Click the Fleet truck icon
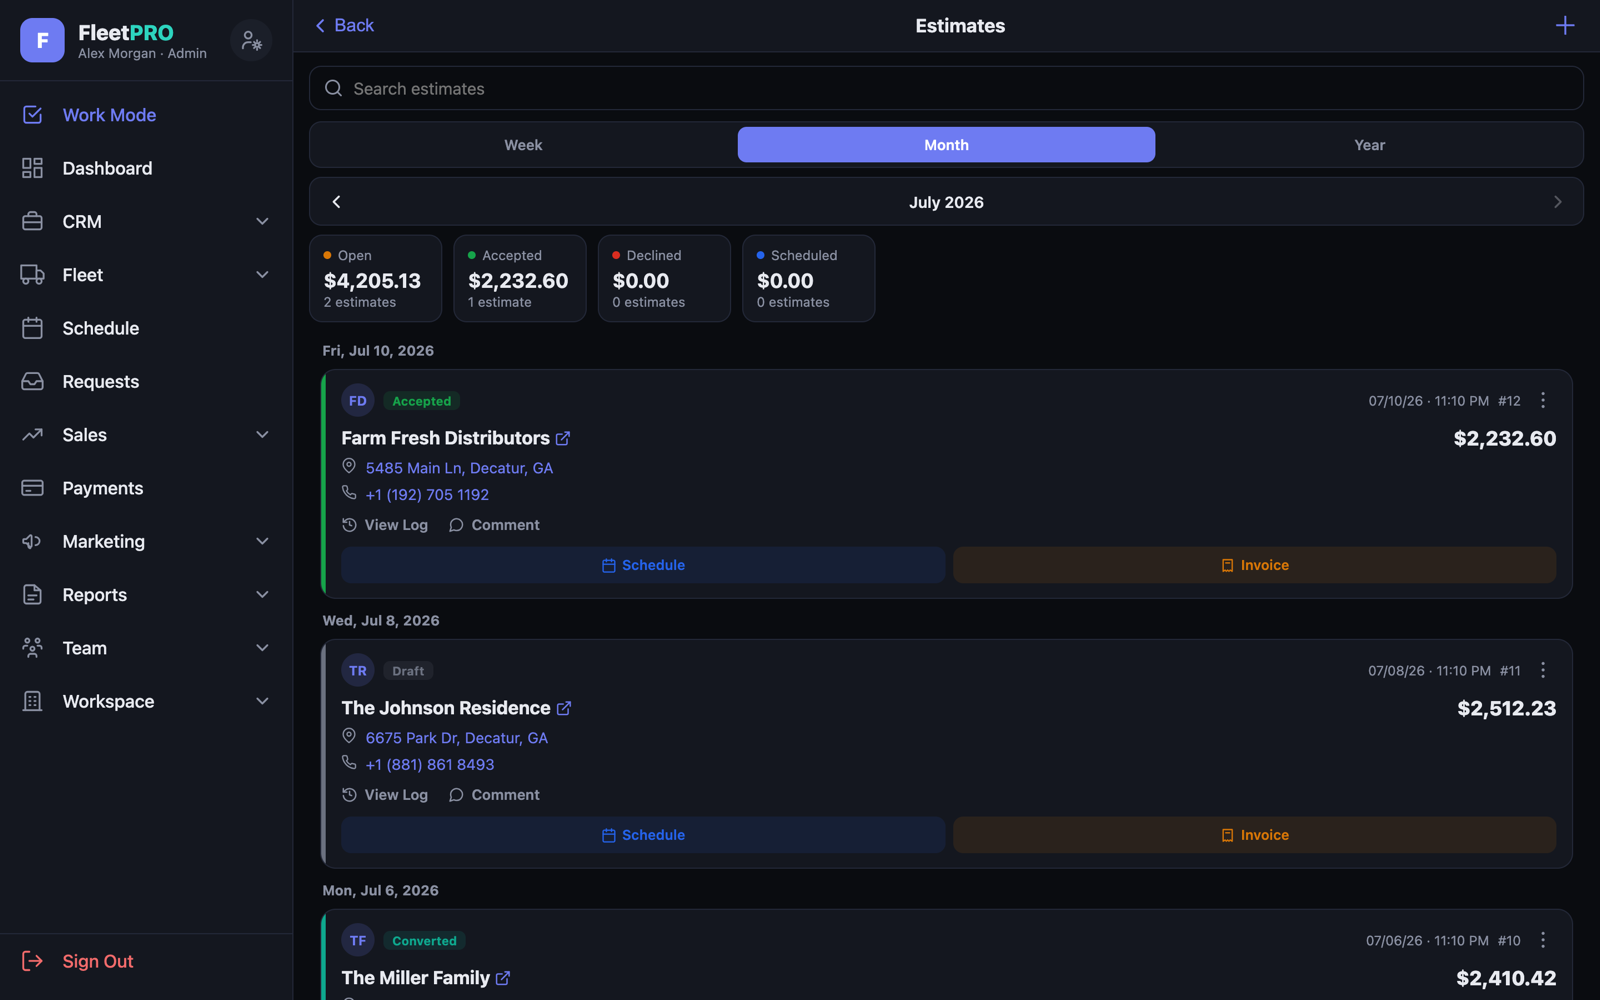The image size is (1600, 1000). (x=32, y=275)
